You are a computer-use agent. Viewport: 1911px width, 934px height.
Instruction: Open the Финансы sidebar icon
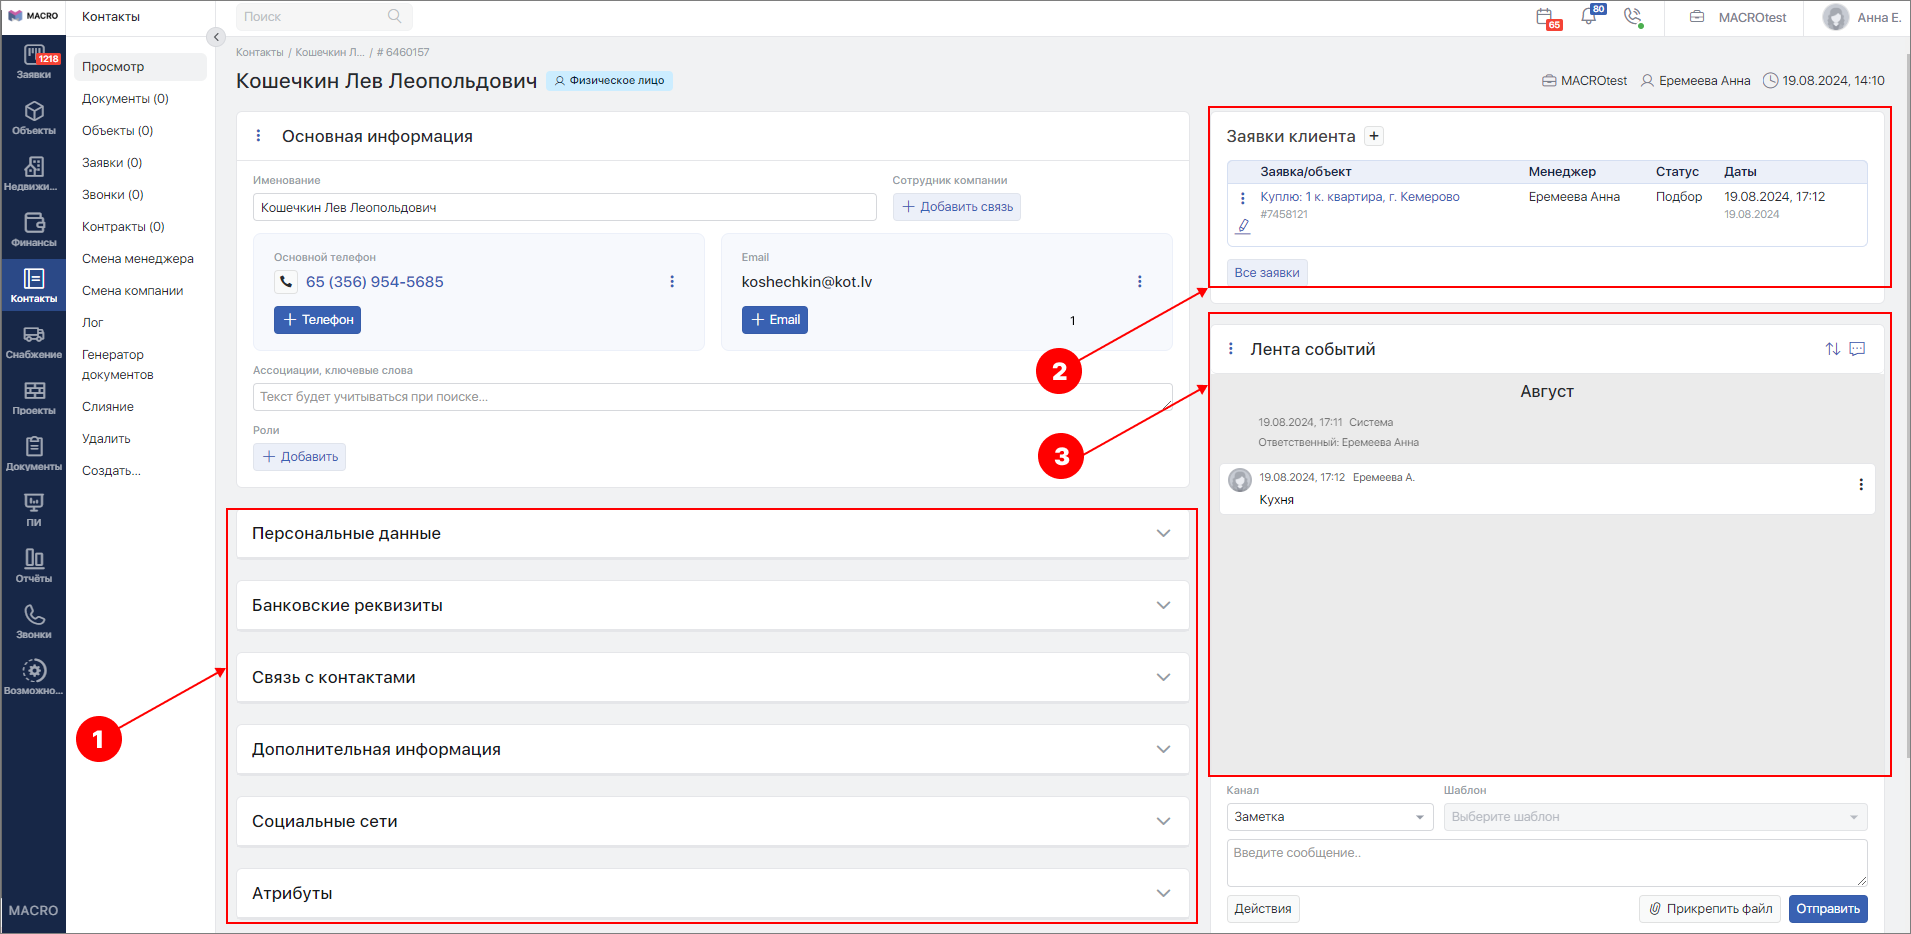[33, 230]
